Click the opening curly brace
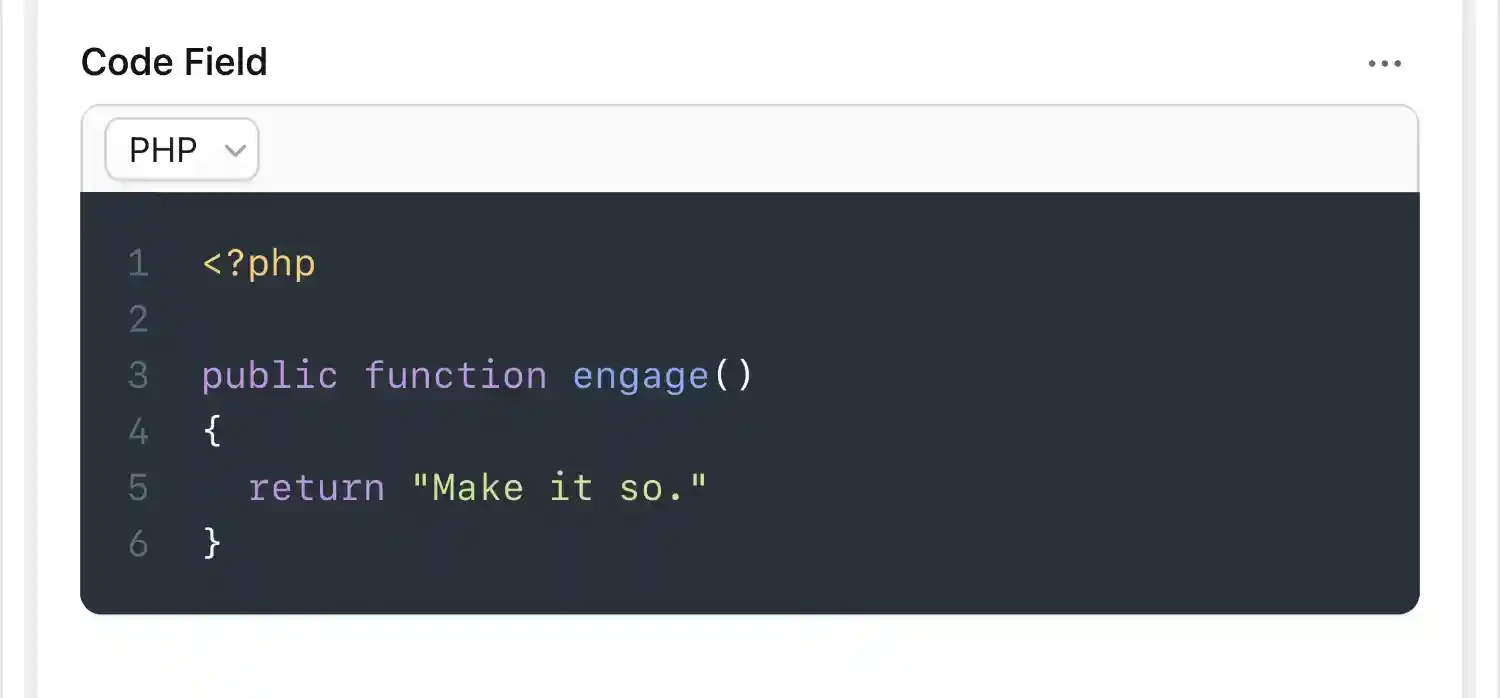1500x698 pixels. pyautogui.click(x=212, y=432)
